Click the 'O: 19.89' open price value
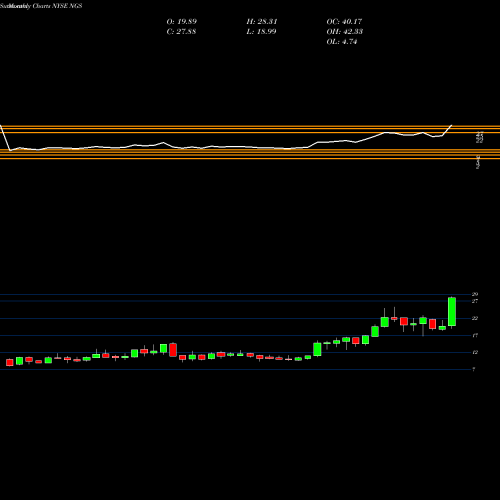 click(x=182, y=22)
